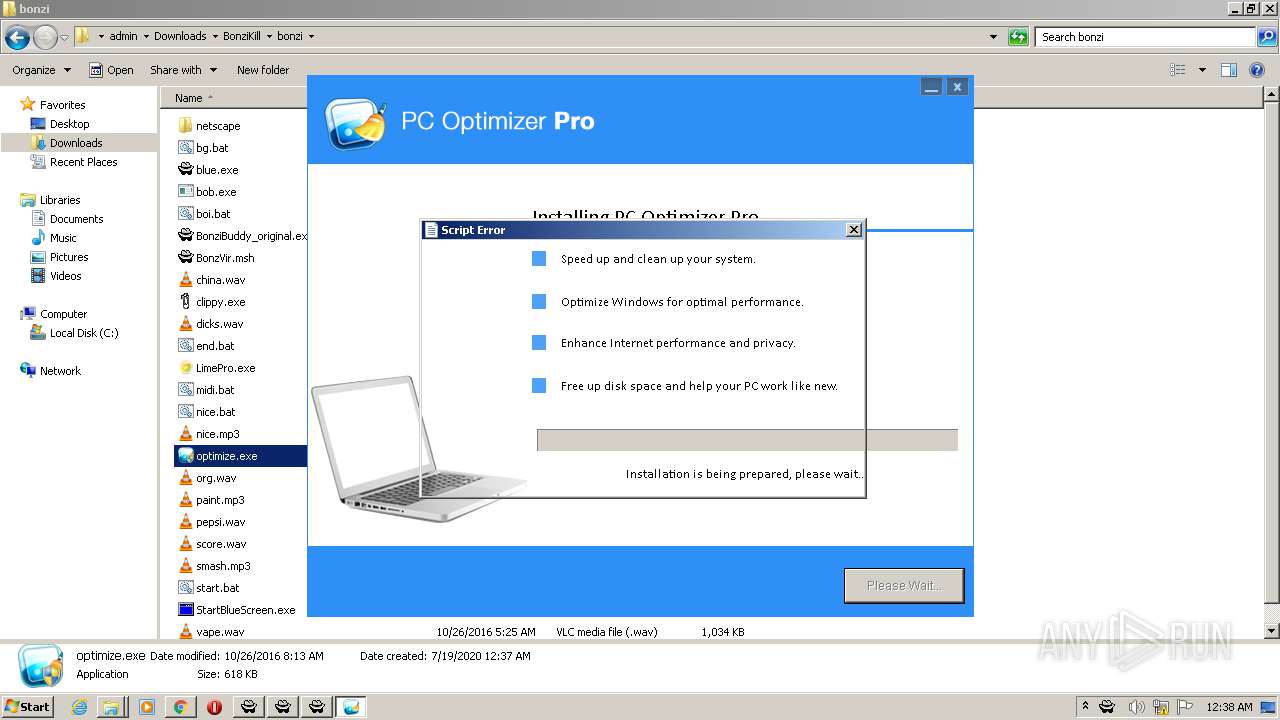
Task: Click the installation progress bar
Action: click(747, 440)
